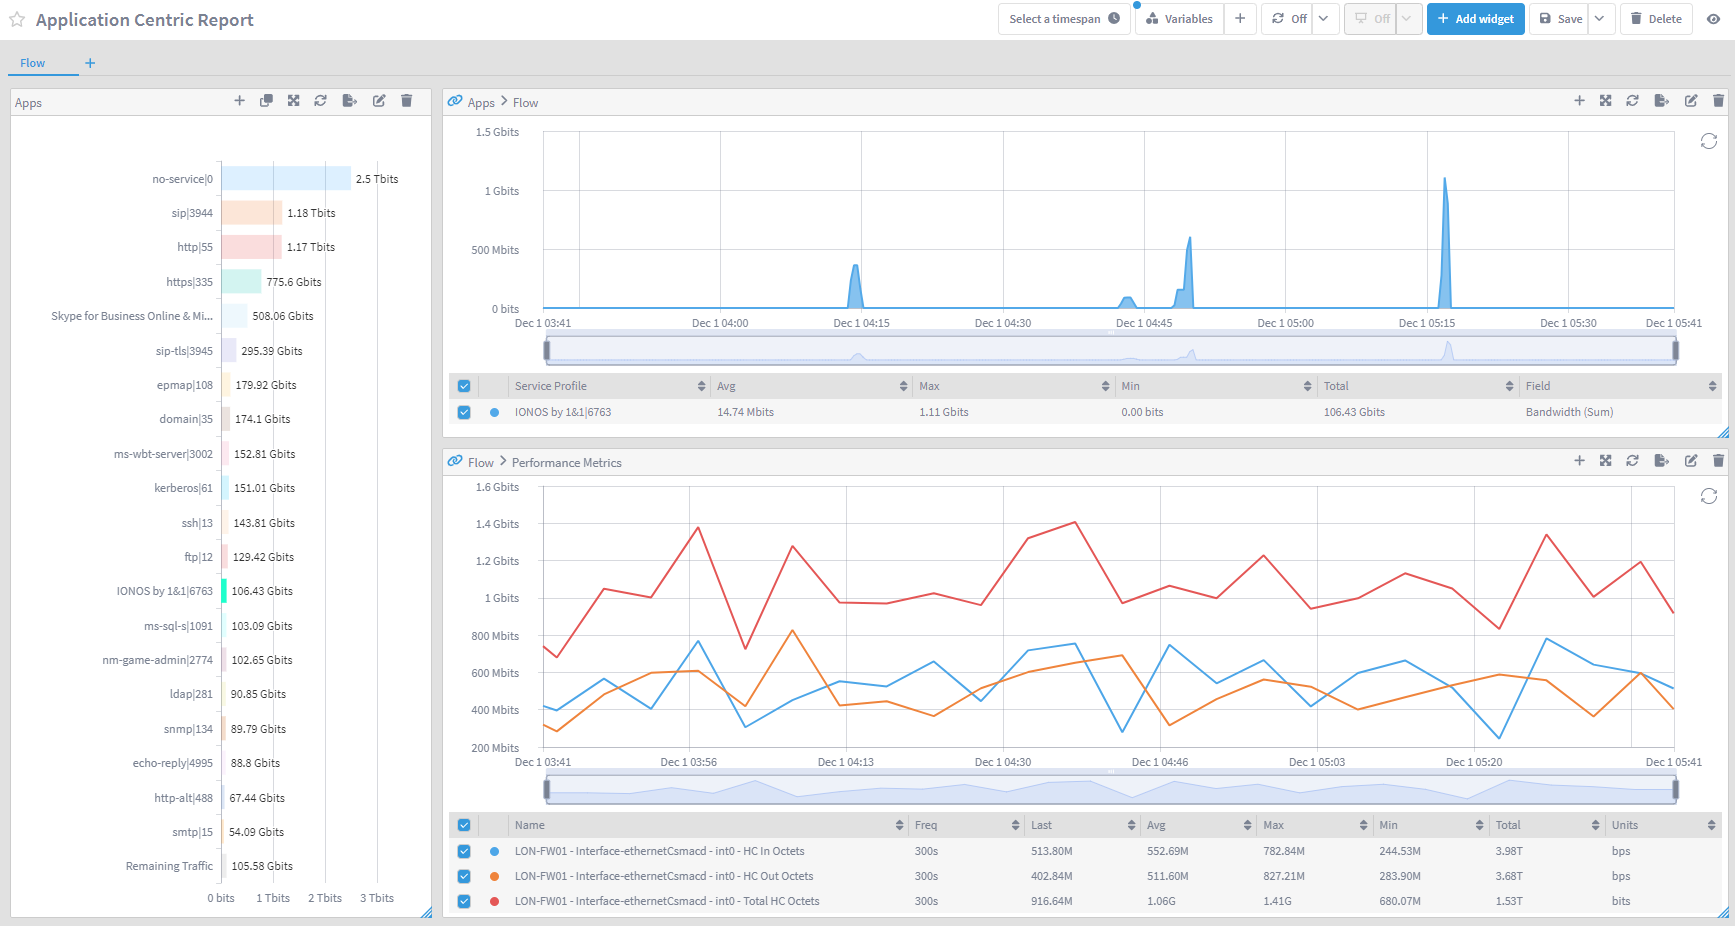Click Performance Metrics breadcrumb label
Viewport: 1735px width, 926px height.
[x=567, y=462]
